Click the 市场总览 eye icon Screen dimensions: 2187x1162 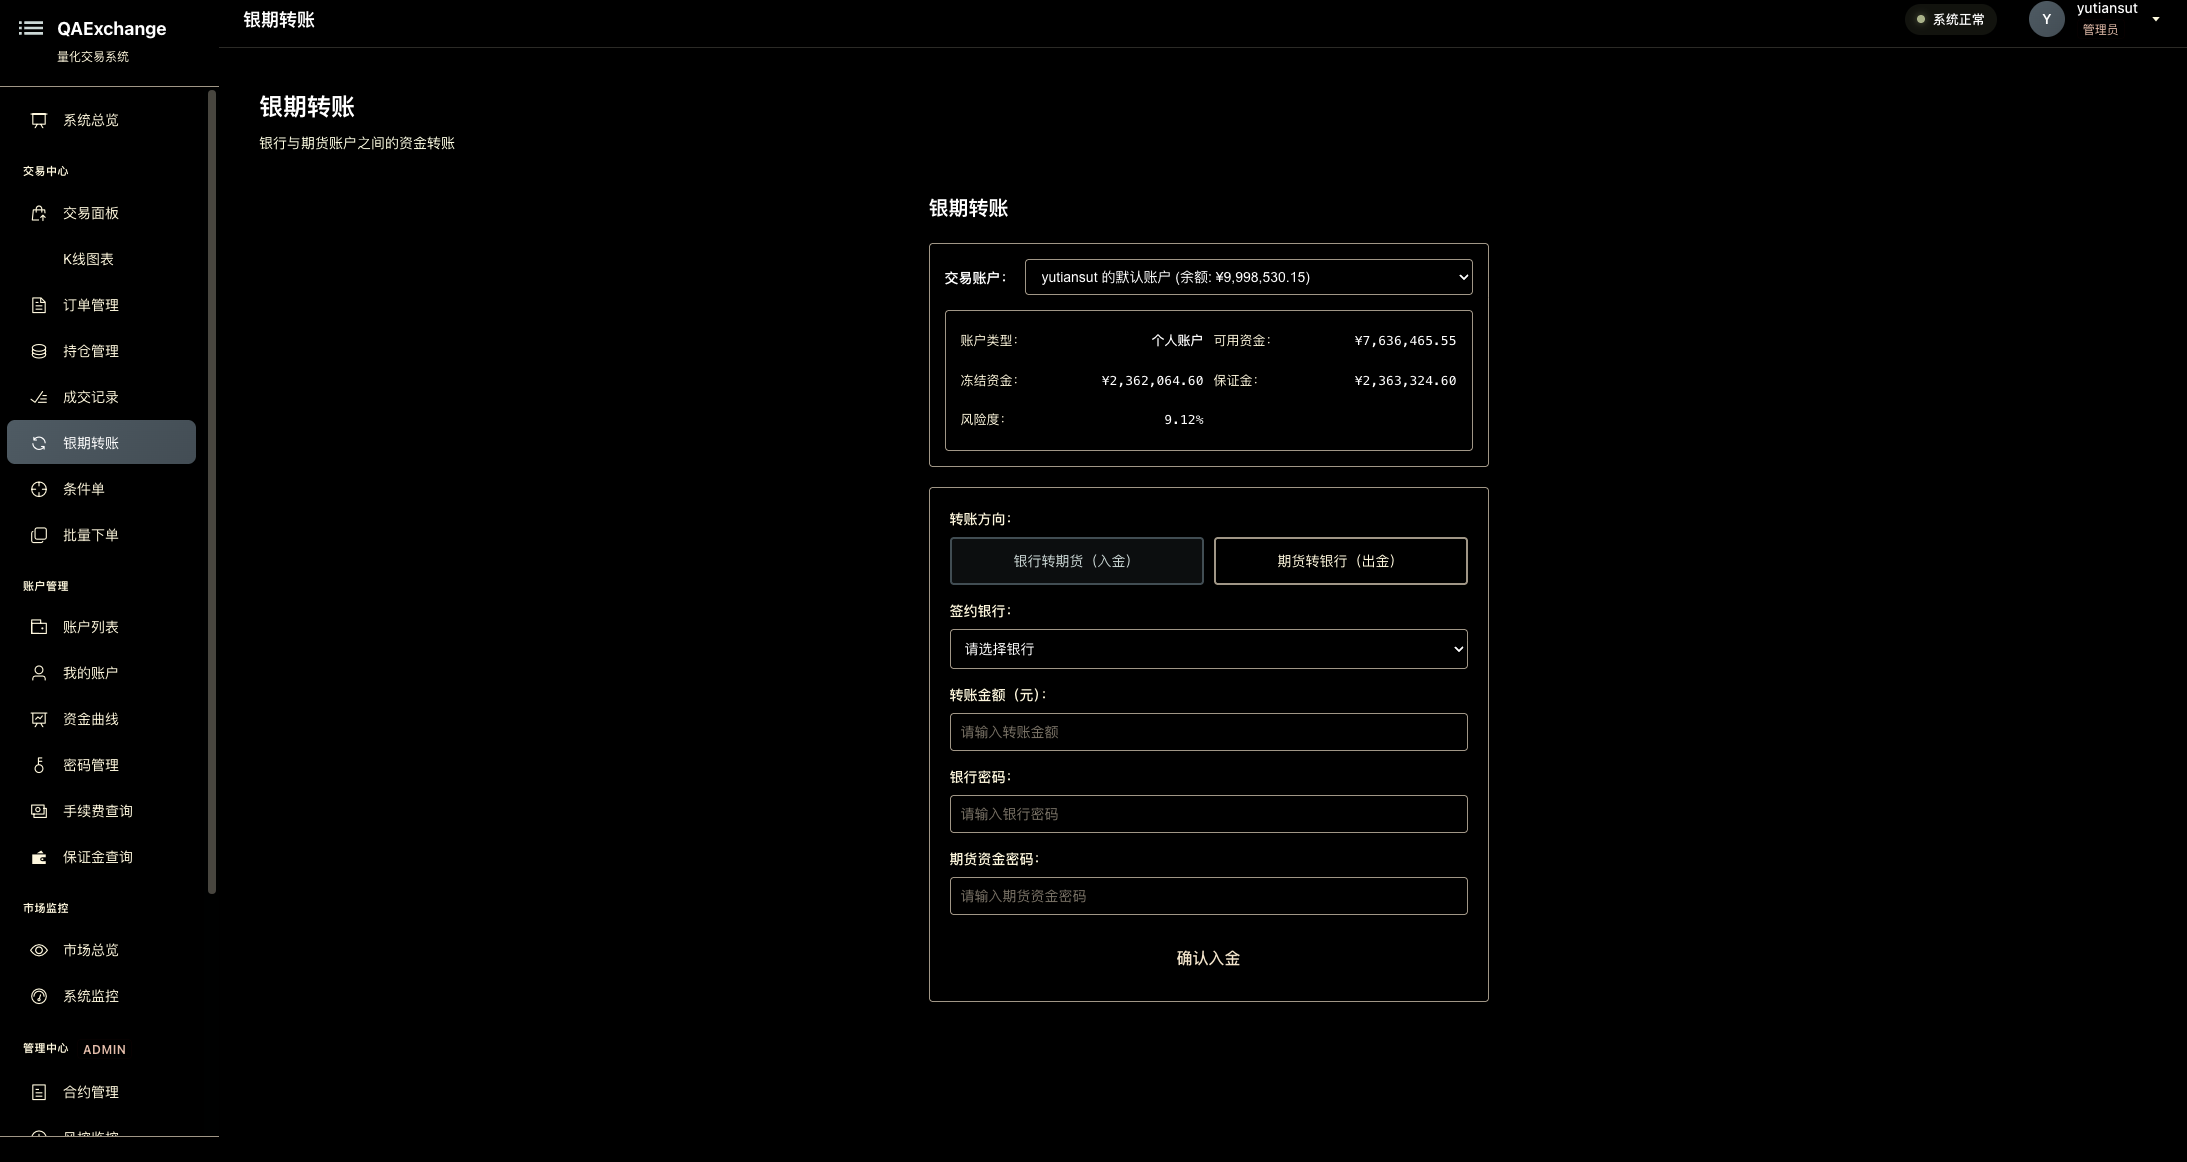coord(39,950)
